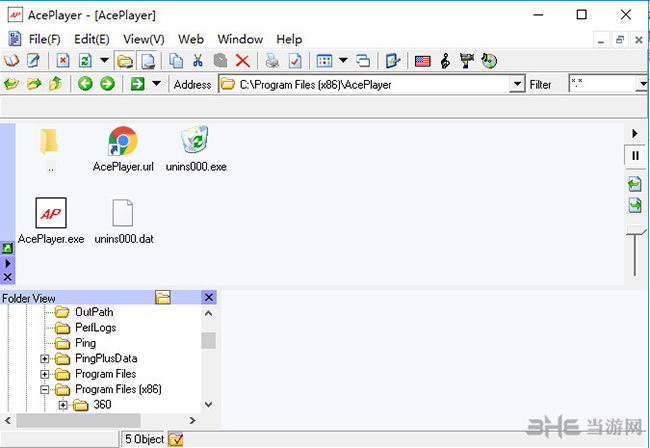This screenshot has height=448, width=650.
Task: Expand the PingPlusData tree node
Action: (45, 358)
